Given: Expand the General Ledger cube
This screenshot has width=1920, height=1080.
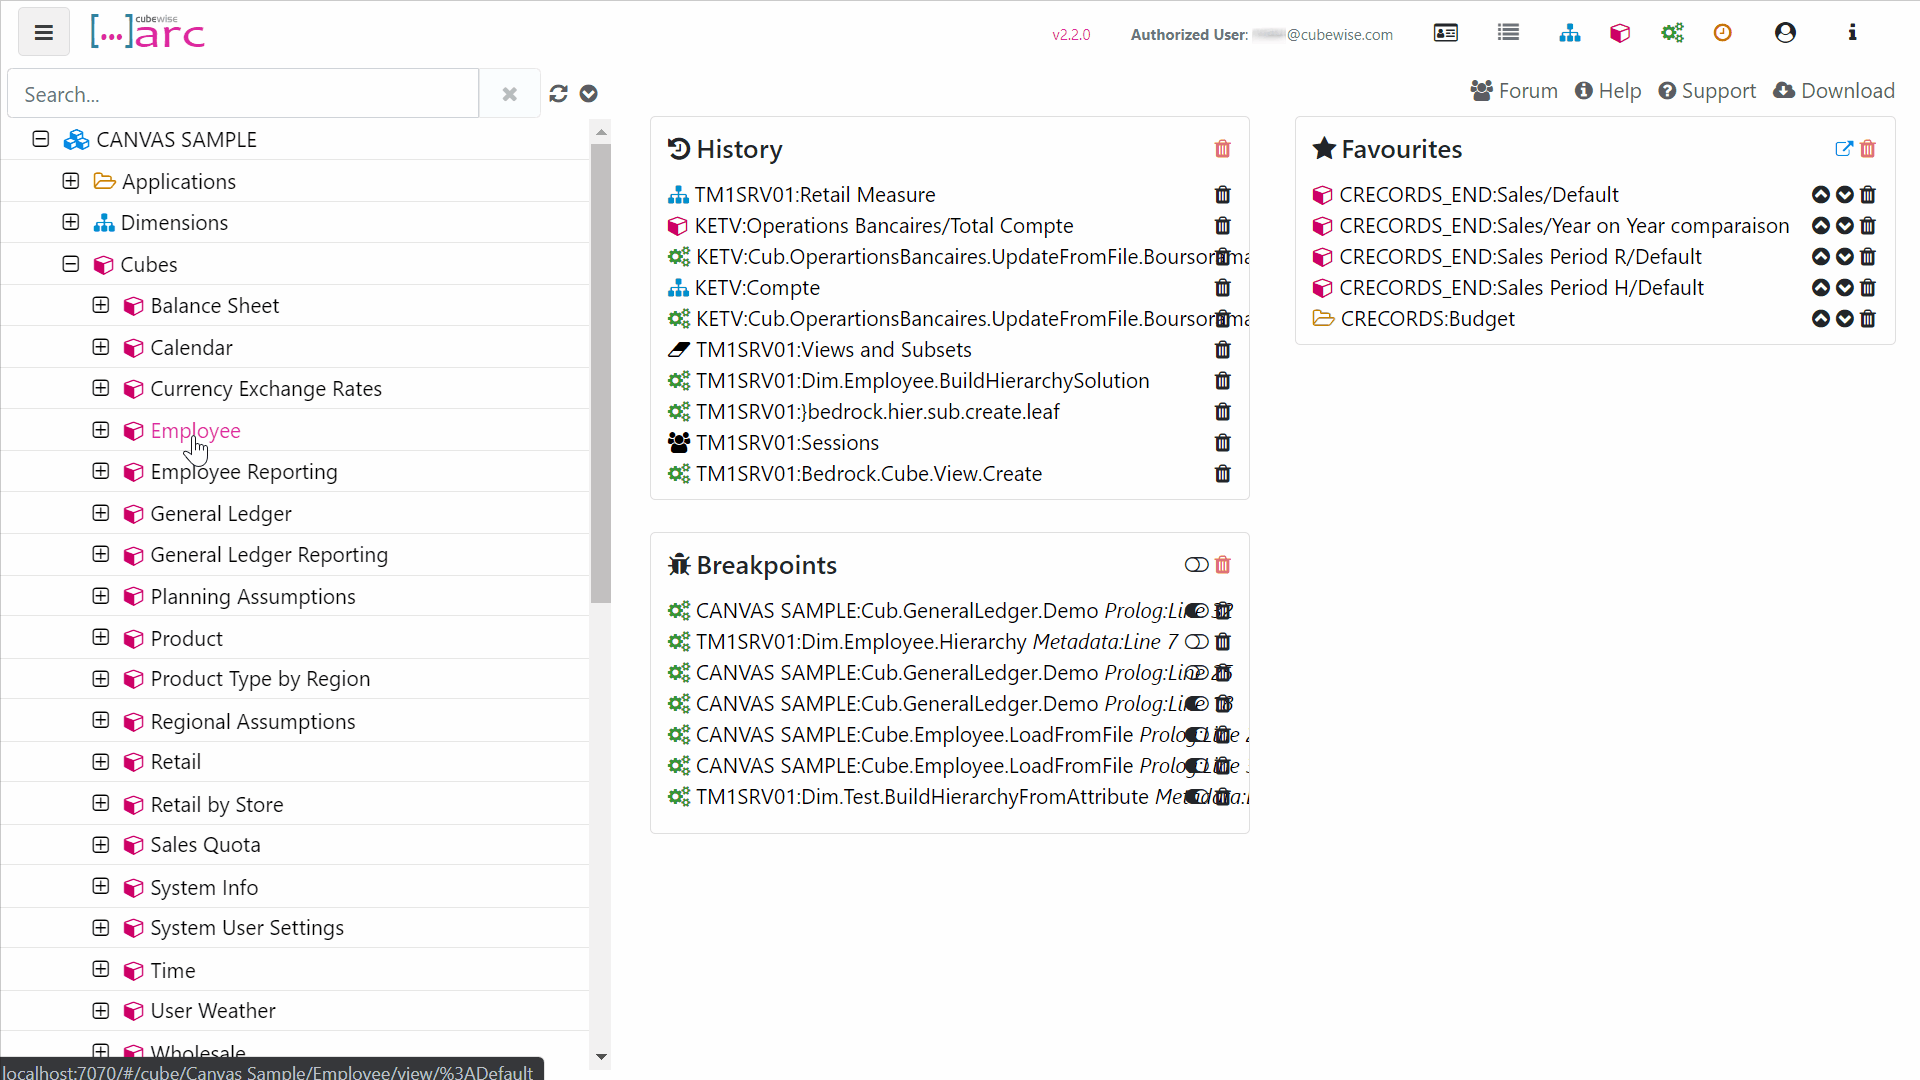Looking at the screenshot, I should pos(101,513).
